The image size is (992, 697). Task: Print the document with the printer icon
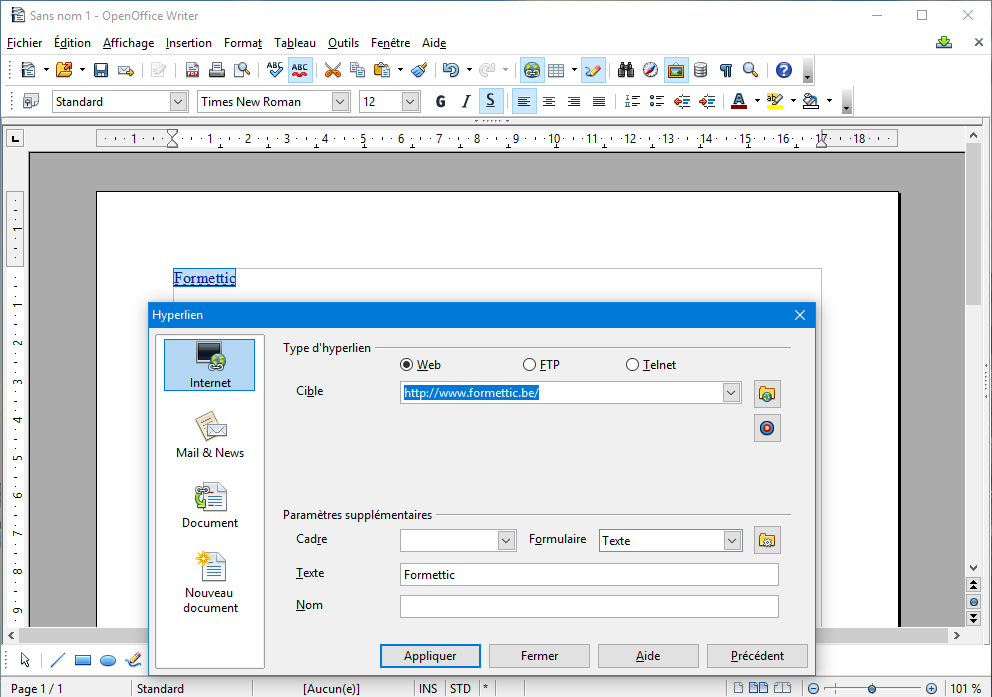tap(217, 70)
